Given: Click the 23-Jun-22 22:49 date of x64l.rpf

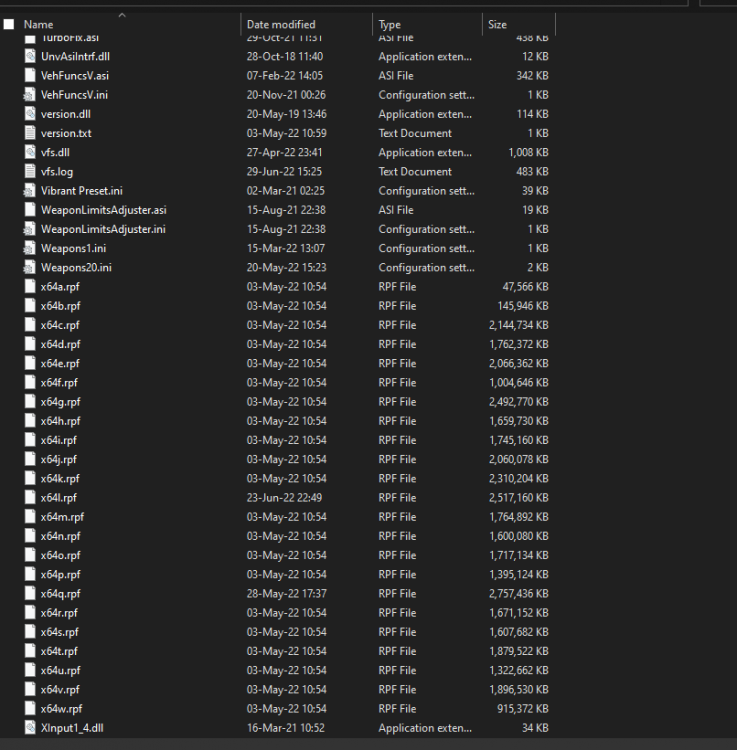Looking at the screenshot, I should [284, 497].
